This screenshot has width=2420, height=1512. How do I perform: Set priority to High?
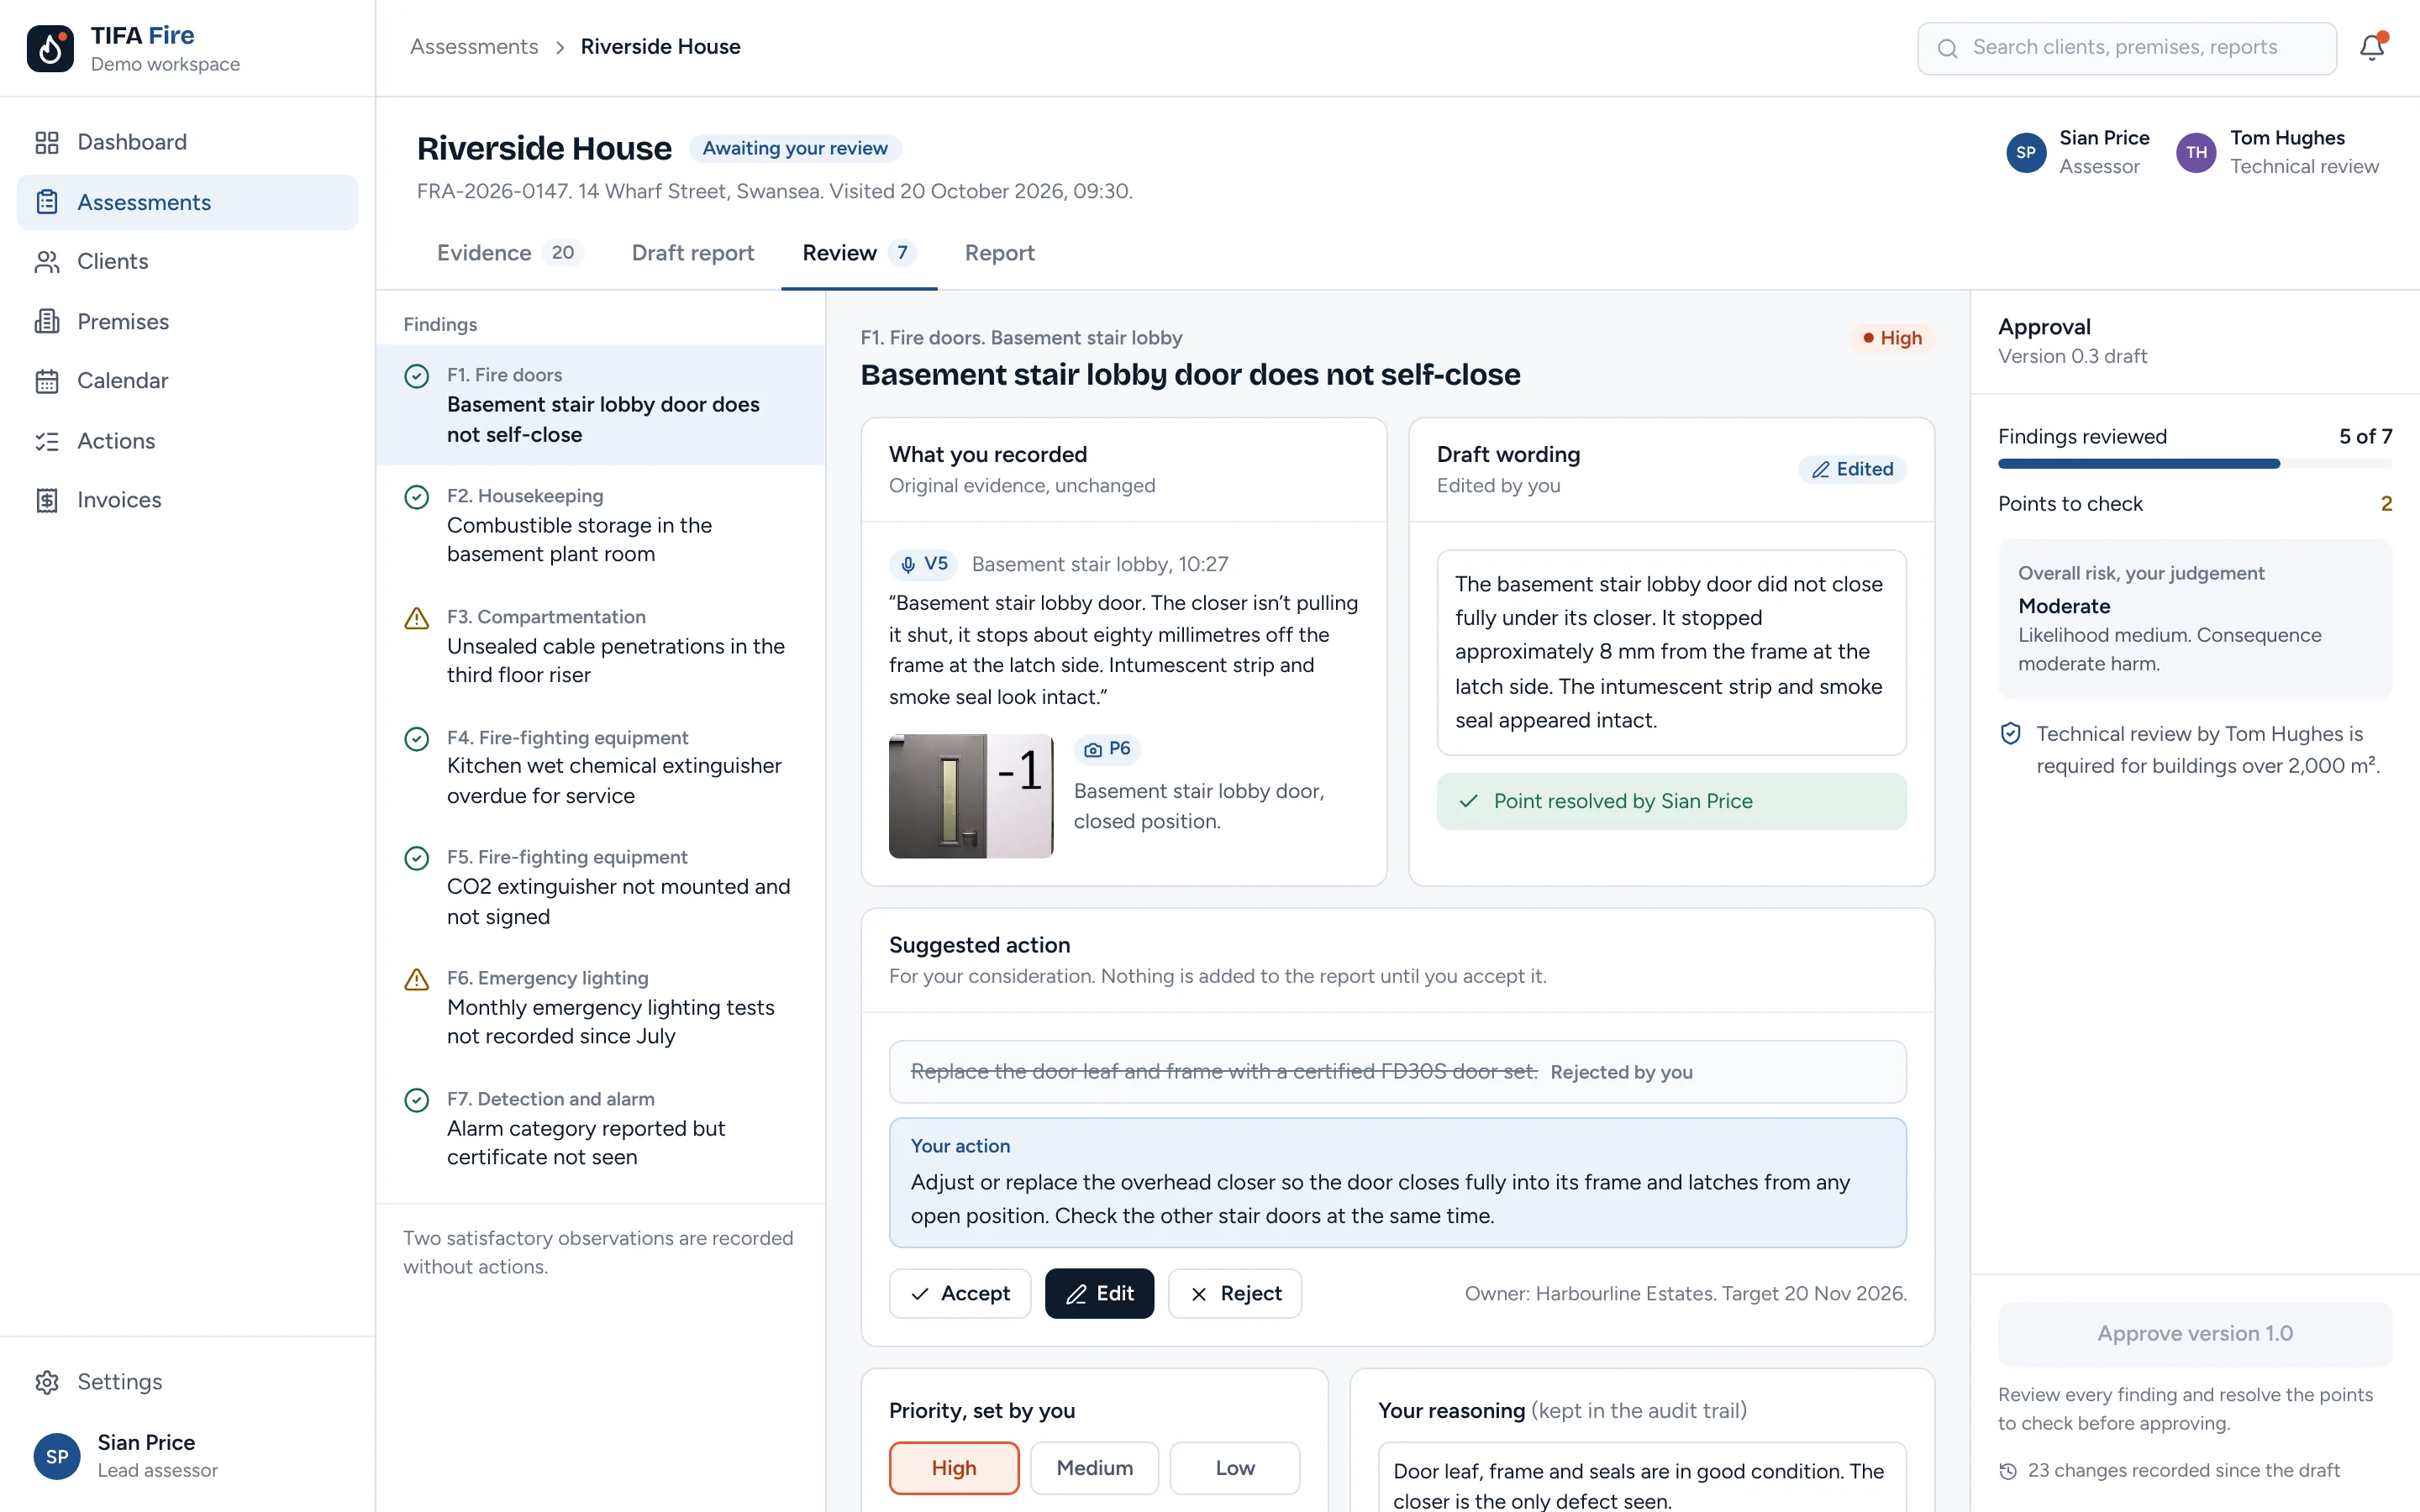[953, 1467]
